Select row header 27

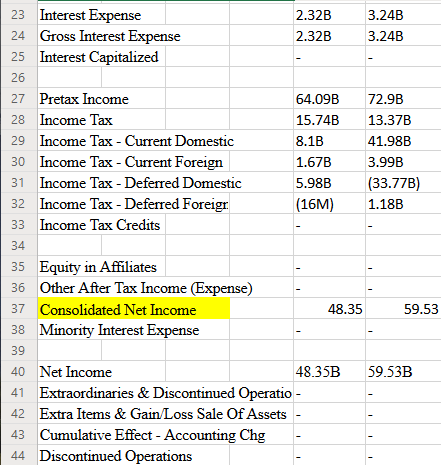pos(18,99)
